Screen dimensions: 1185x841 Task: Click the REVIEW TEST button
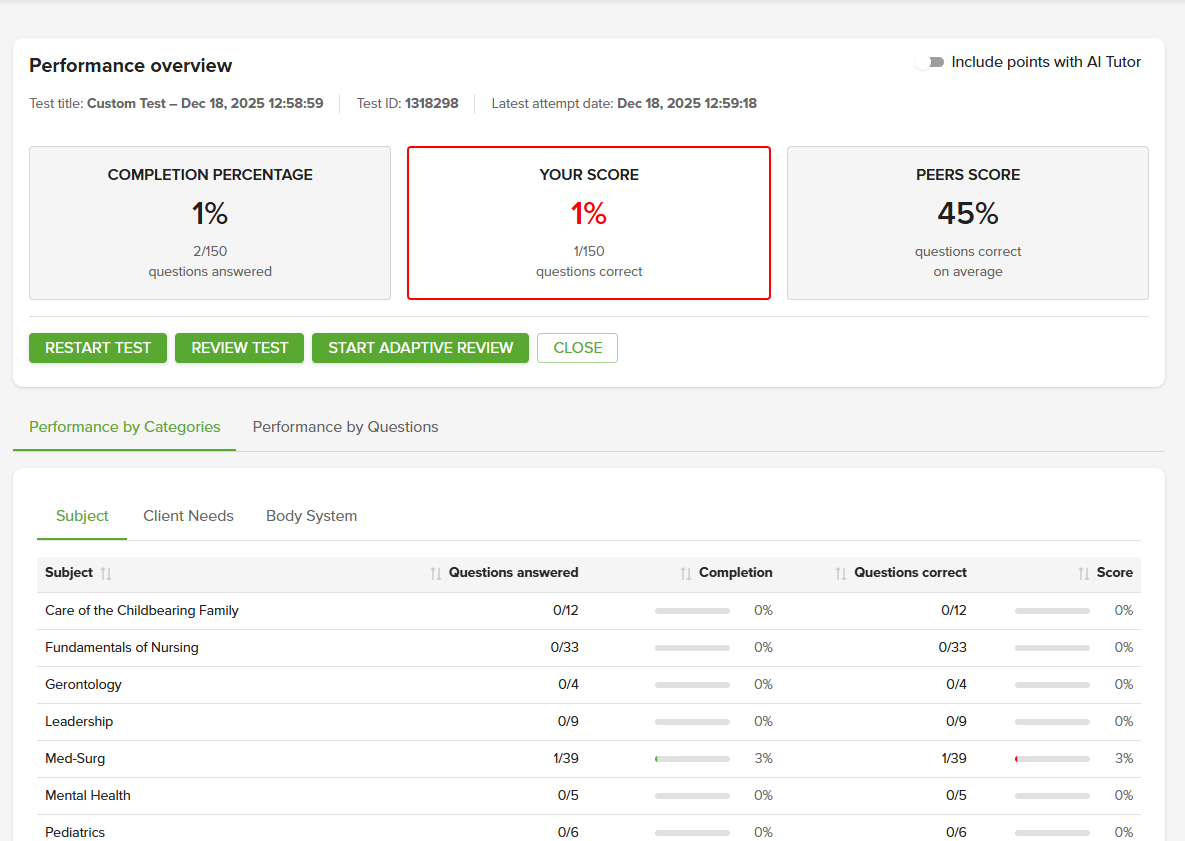(239, 348)
